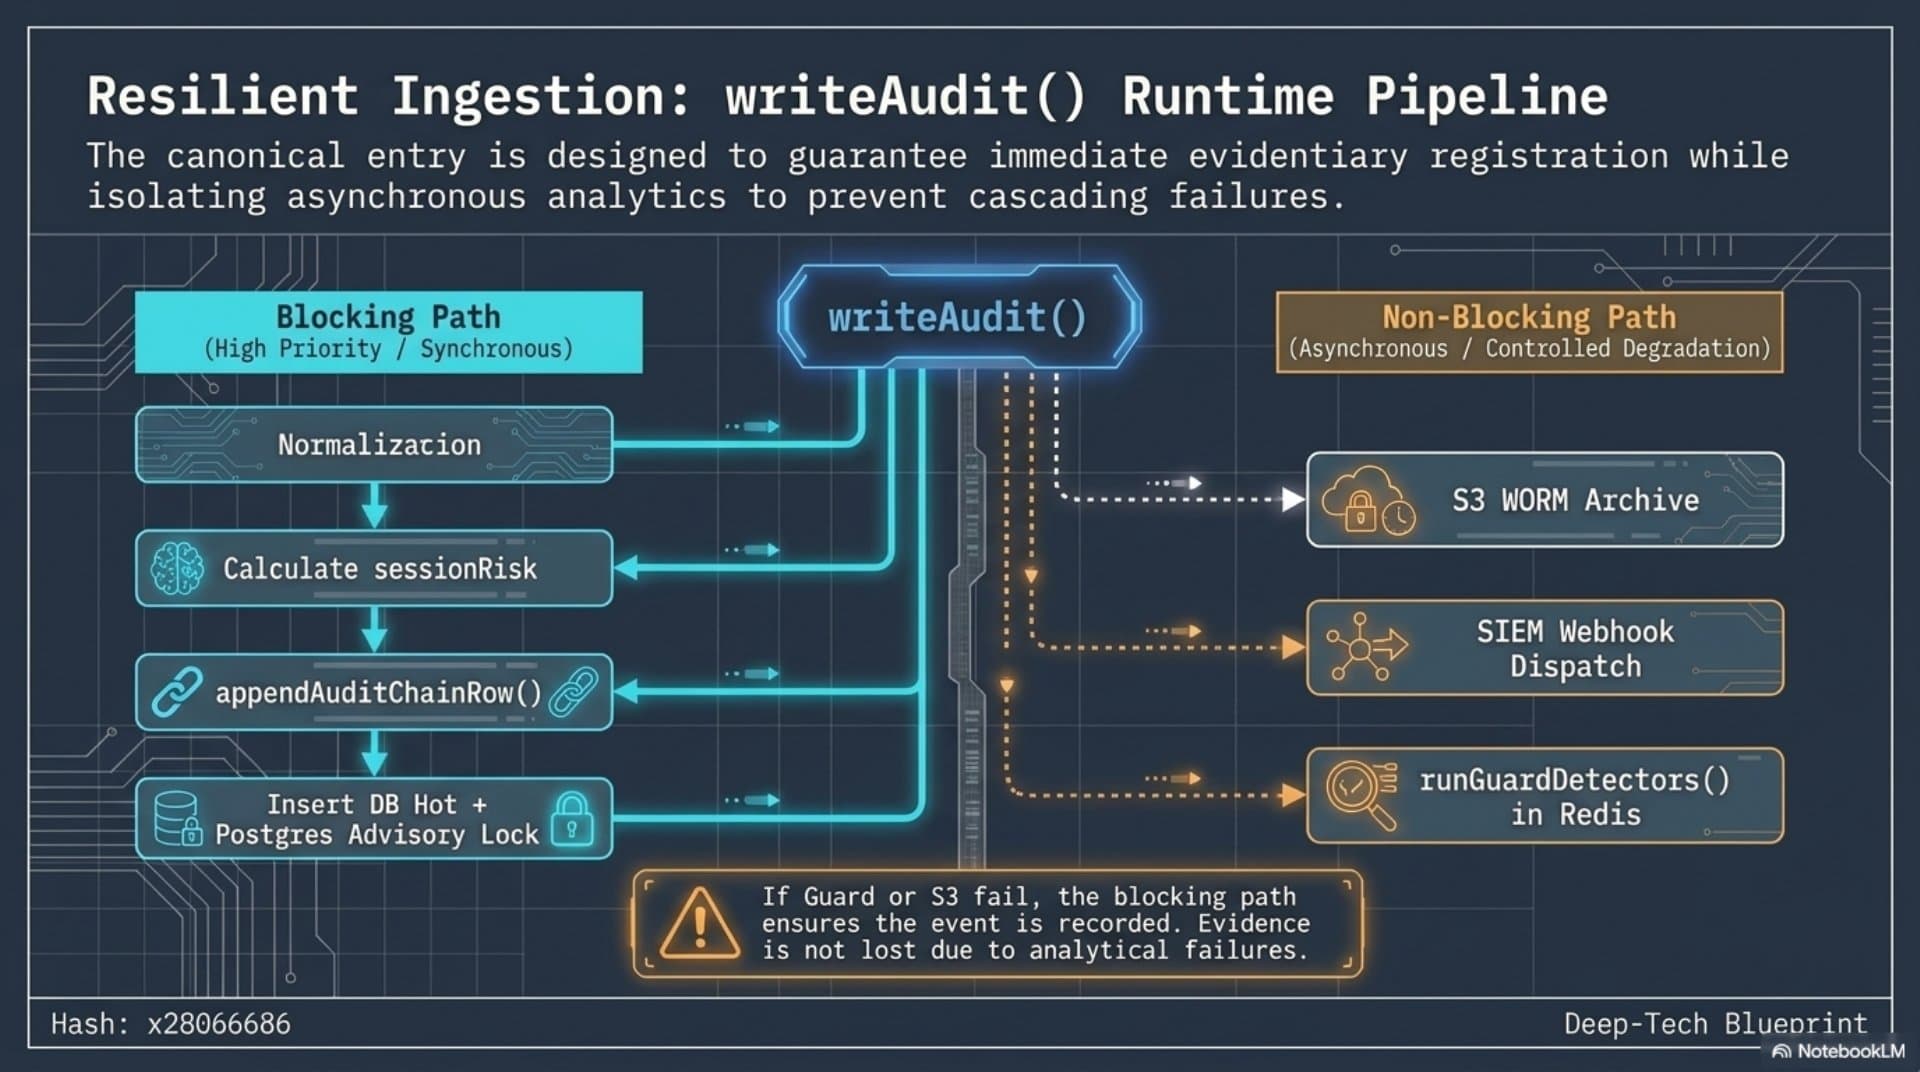Screen dimensions: 1920x1072
Task: Click the SIEM Webhook Dispatch label
Action: [1575, 648]
